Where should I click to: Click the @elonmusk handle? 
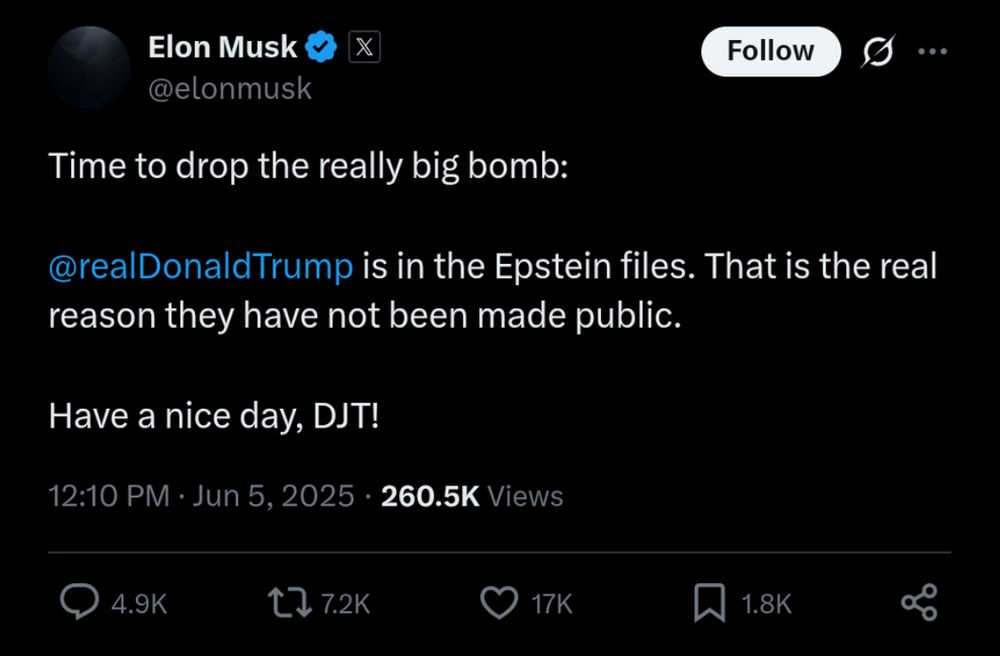click(230, 89)
